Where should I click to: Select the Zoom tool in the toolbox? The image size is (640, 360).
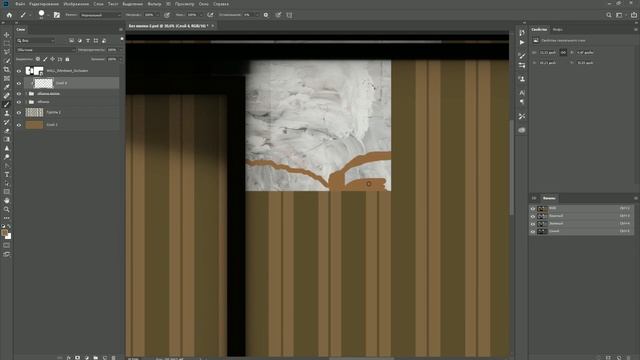click(7, 209)
